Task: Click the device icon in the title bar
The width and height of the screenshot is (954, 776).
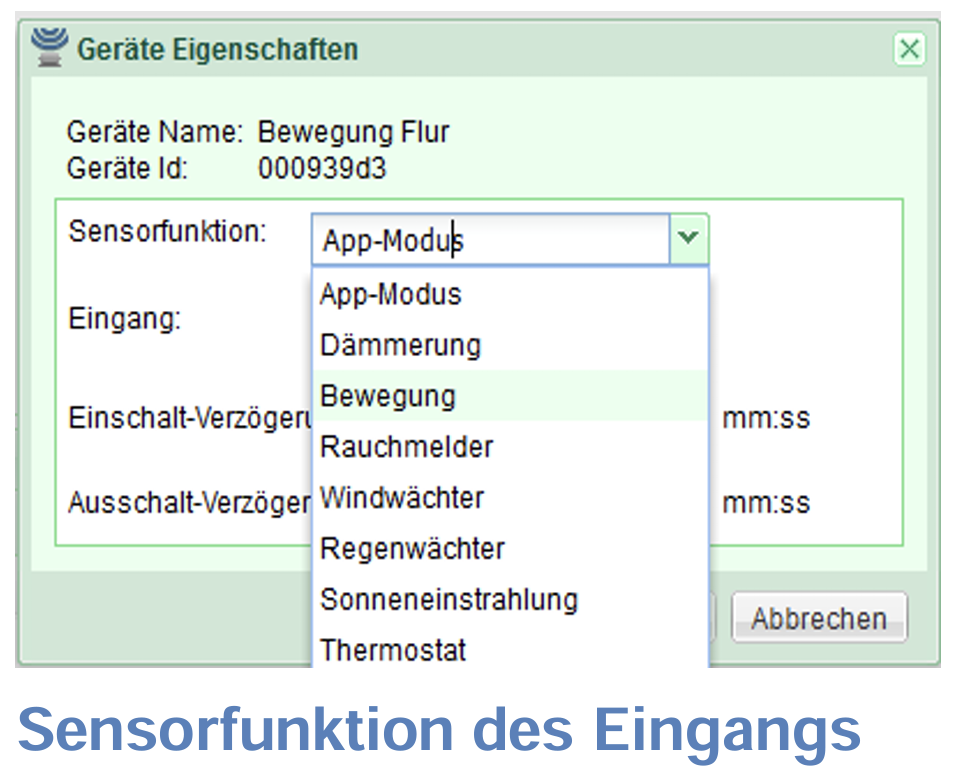Action: (x=49, y=47)
